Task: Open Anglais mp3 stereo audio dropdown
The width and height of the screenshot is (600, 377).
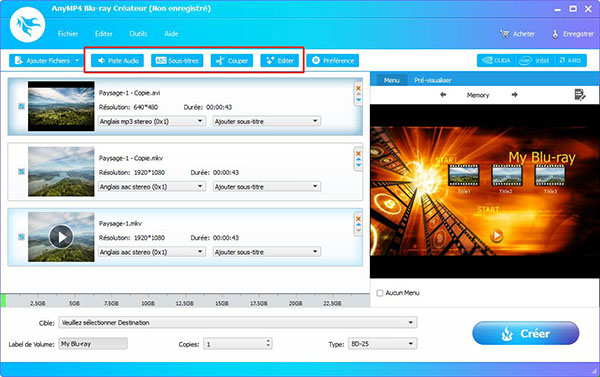Action: (x=152, y=121)
